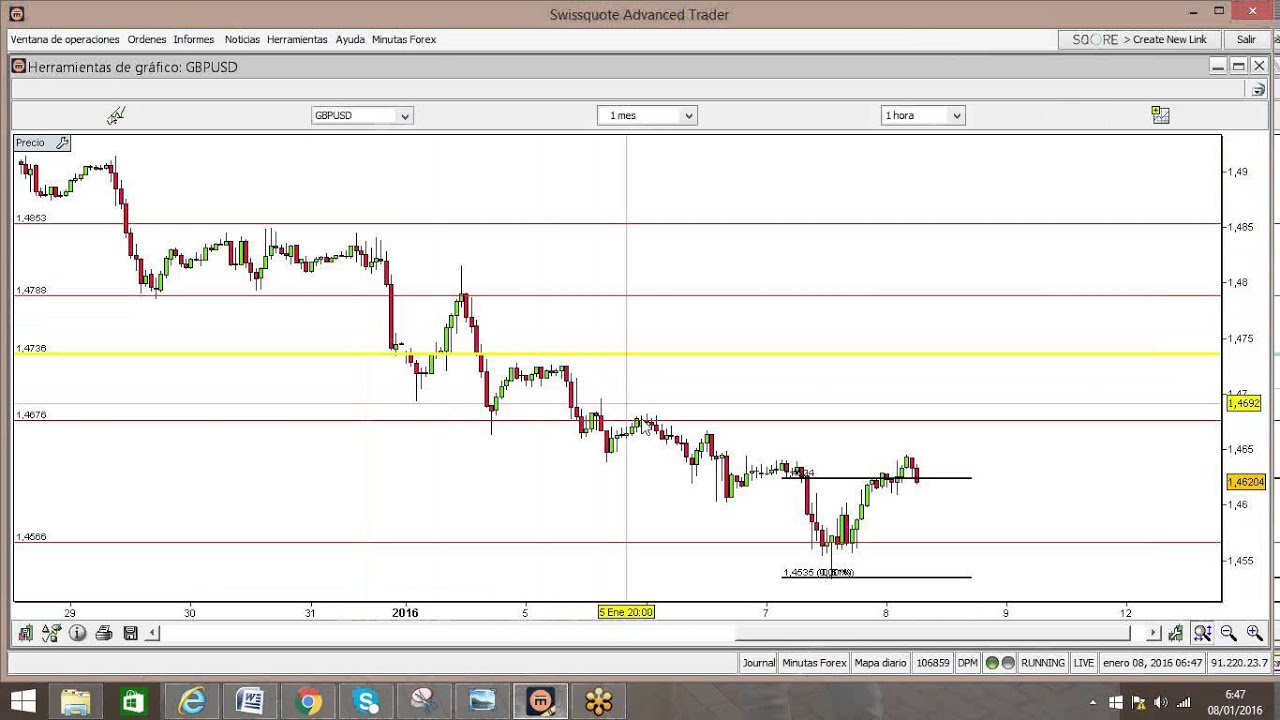Click the chart horizontal scrollbar thumb
Image resolution: width=1280 pixels, height=720 pixels.
(x=933, y=633)
